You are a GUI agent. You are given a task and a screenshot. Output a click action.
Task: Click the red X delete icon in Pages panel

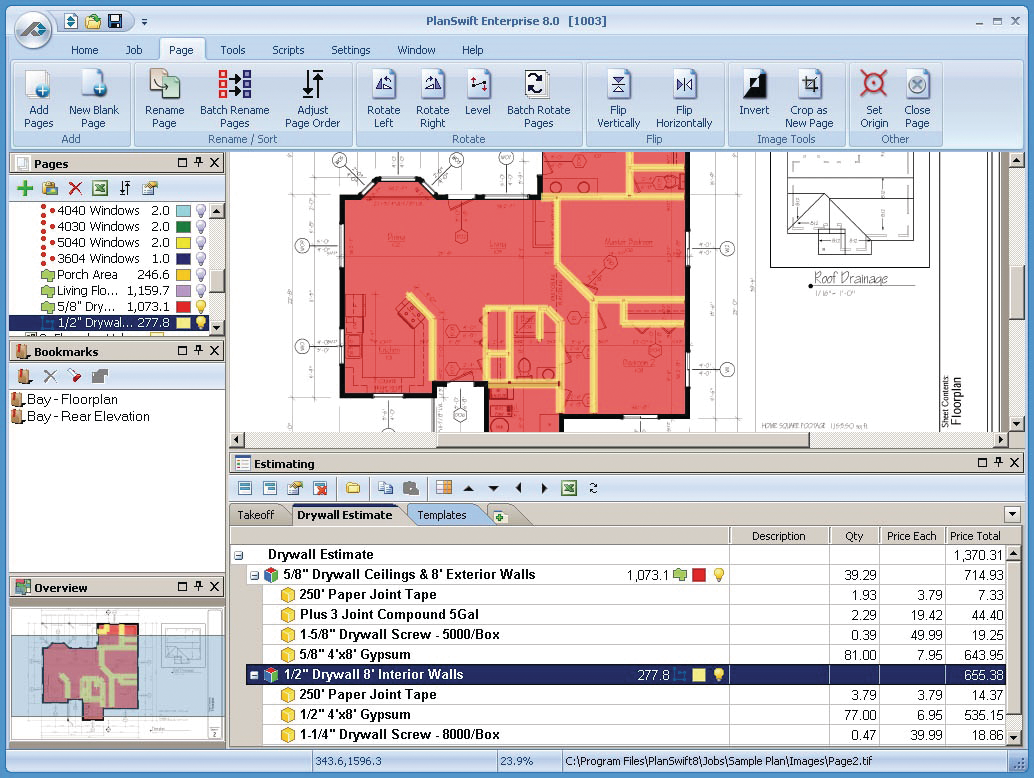tap(75, 189)
